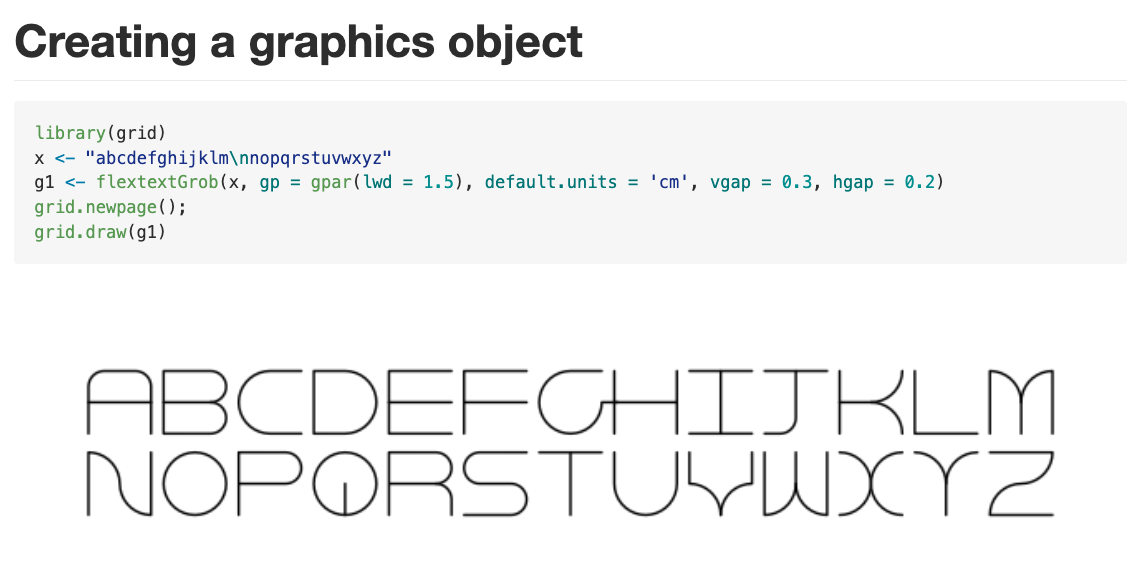Click flextextGrob function name in code
This screenshot has height=570, width=1147.
pyautogui.click(x=157, y=182)
